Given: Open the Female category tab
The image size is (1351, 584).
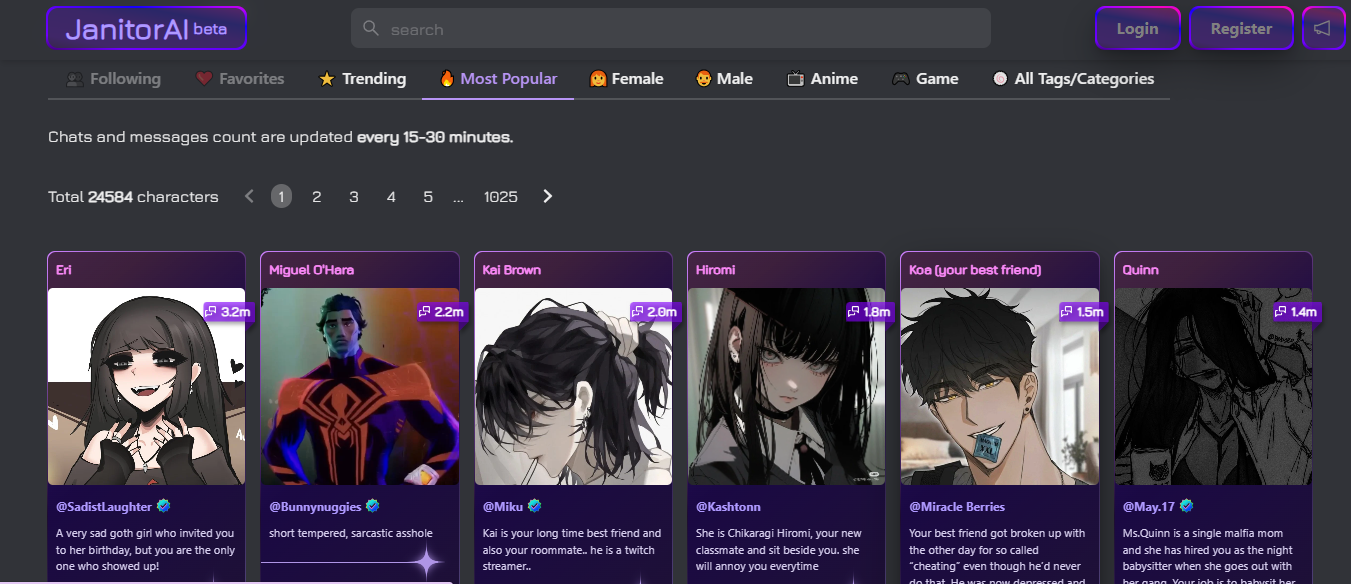Looking at the screenshot, I should pyautogui.click(x=627, y=79).
